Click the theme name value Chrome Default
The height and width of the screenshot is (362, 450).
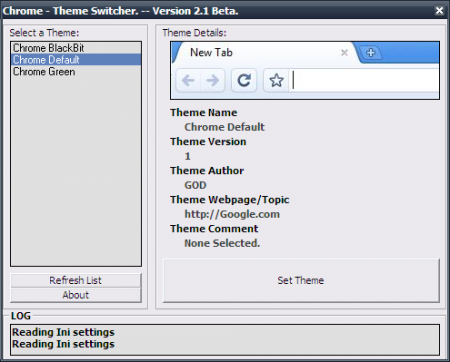coord(224,127)
